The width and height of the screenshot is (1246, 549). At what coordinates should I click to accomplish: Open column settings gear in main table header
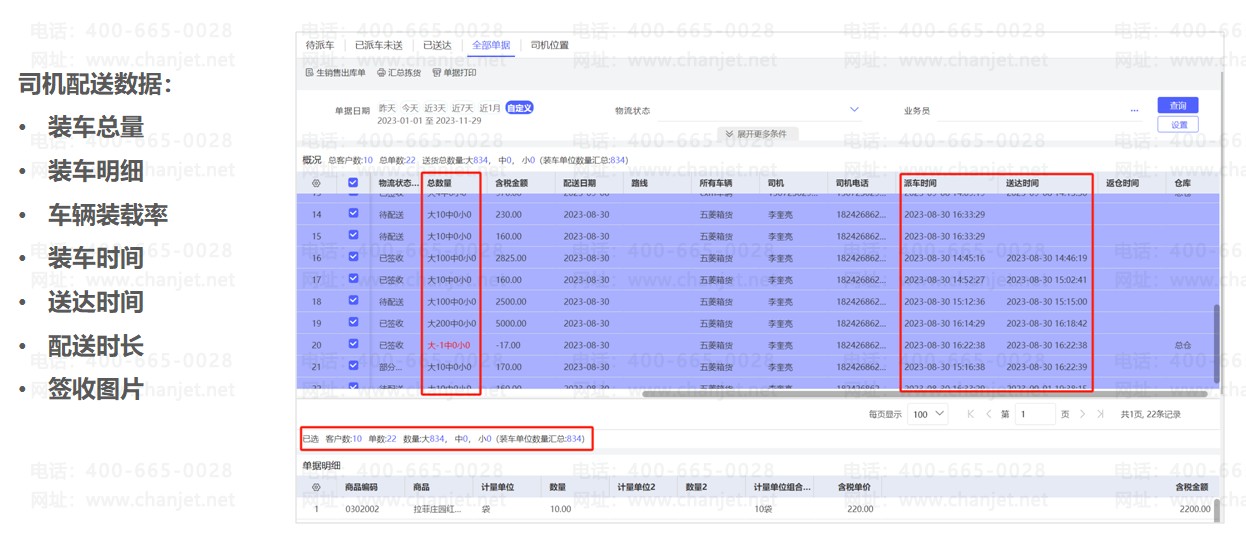point(317,183)
